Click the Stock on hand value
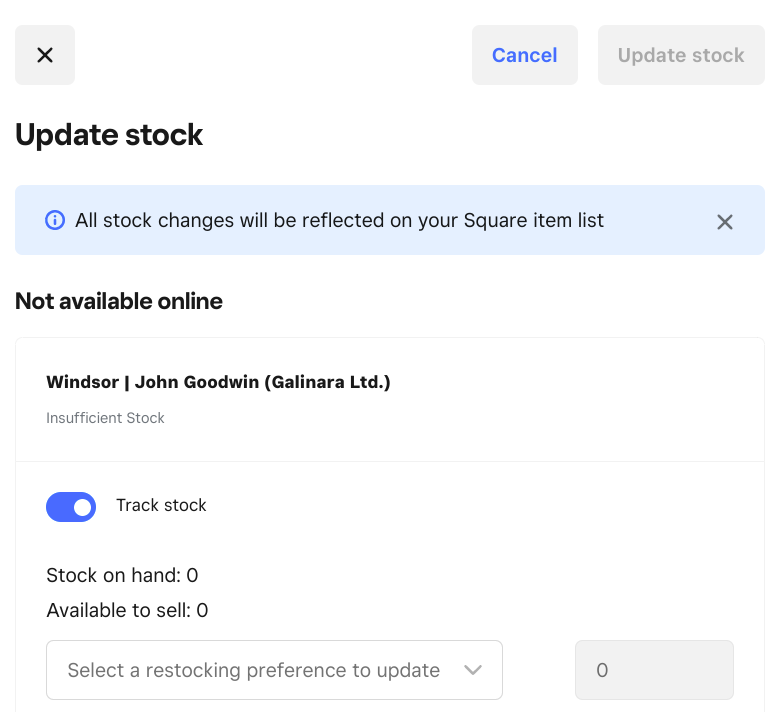The width and height of the screenshot is (780, 712). point(192,575)
